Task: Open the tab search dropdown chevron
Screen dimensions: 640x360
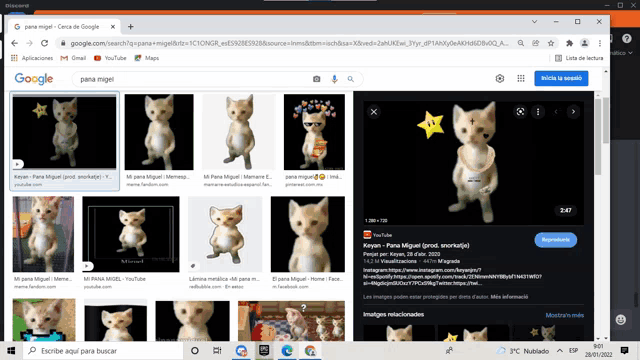Action: tap(534, 22)
